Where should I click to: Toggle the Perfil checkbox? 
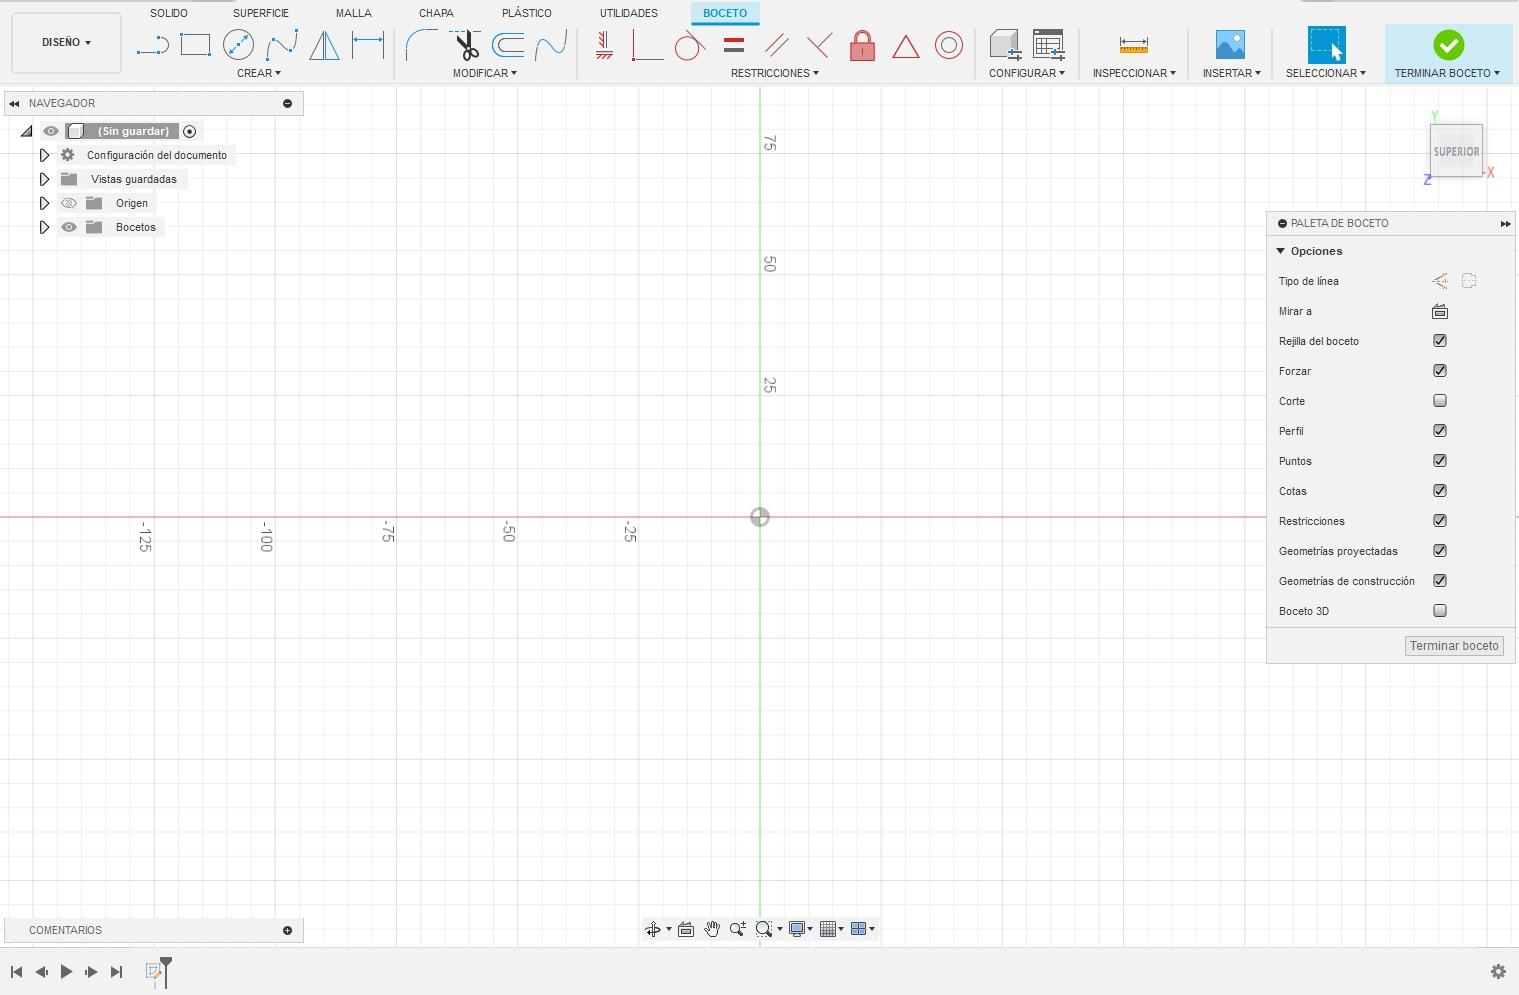(x=1440, y=431)
